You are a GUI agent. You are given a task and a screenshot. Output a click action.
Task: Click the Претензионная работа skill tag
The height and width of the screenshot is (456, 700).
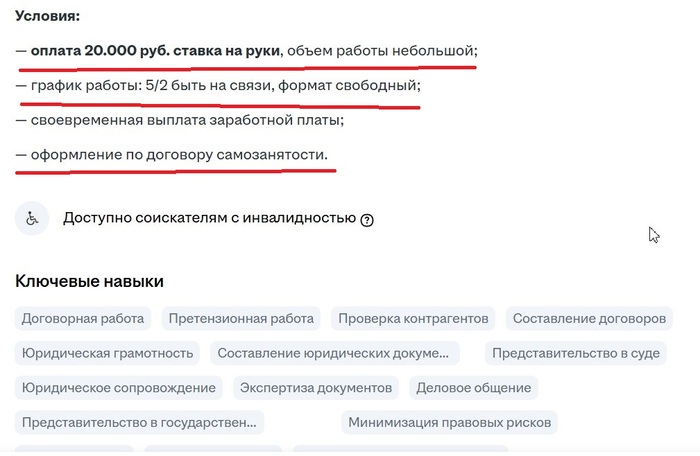(241, 319)
